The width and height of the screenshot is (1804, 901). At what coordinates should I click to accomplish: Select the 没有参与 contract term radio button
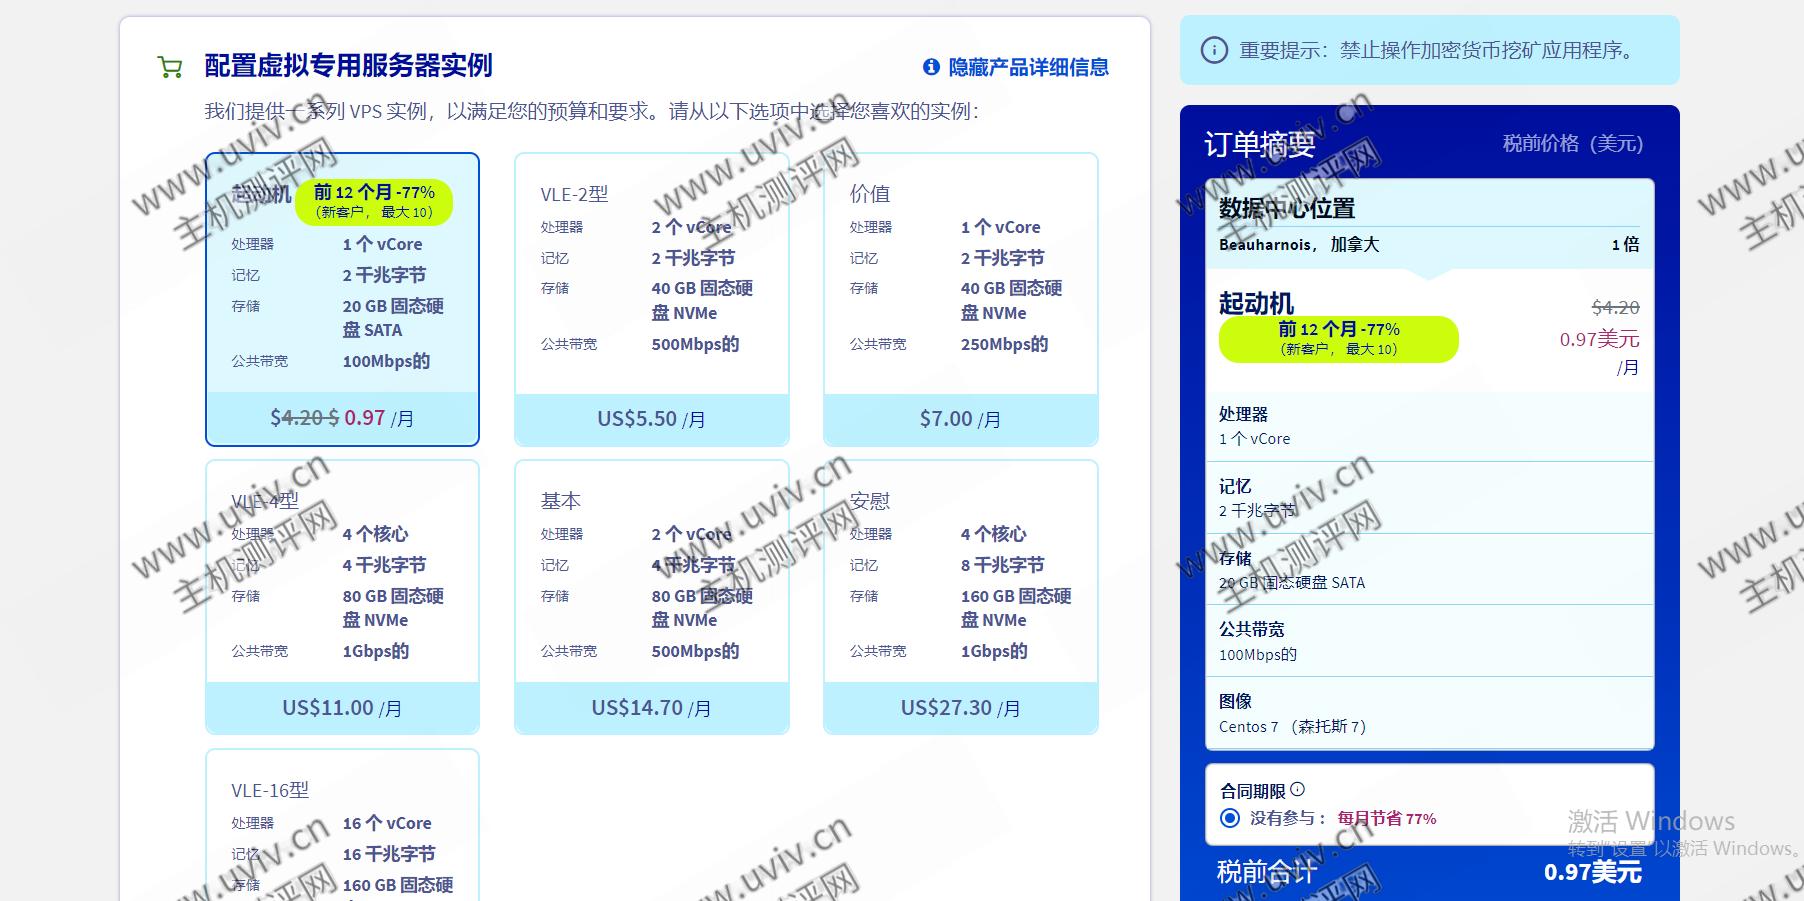[x=1230, y=818]
